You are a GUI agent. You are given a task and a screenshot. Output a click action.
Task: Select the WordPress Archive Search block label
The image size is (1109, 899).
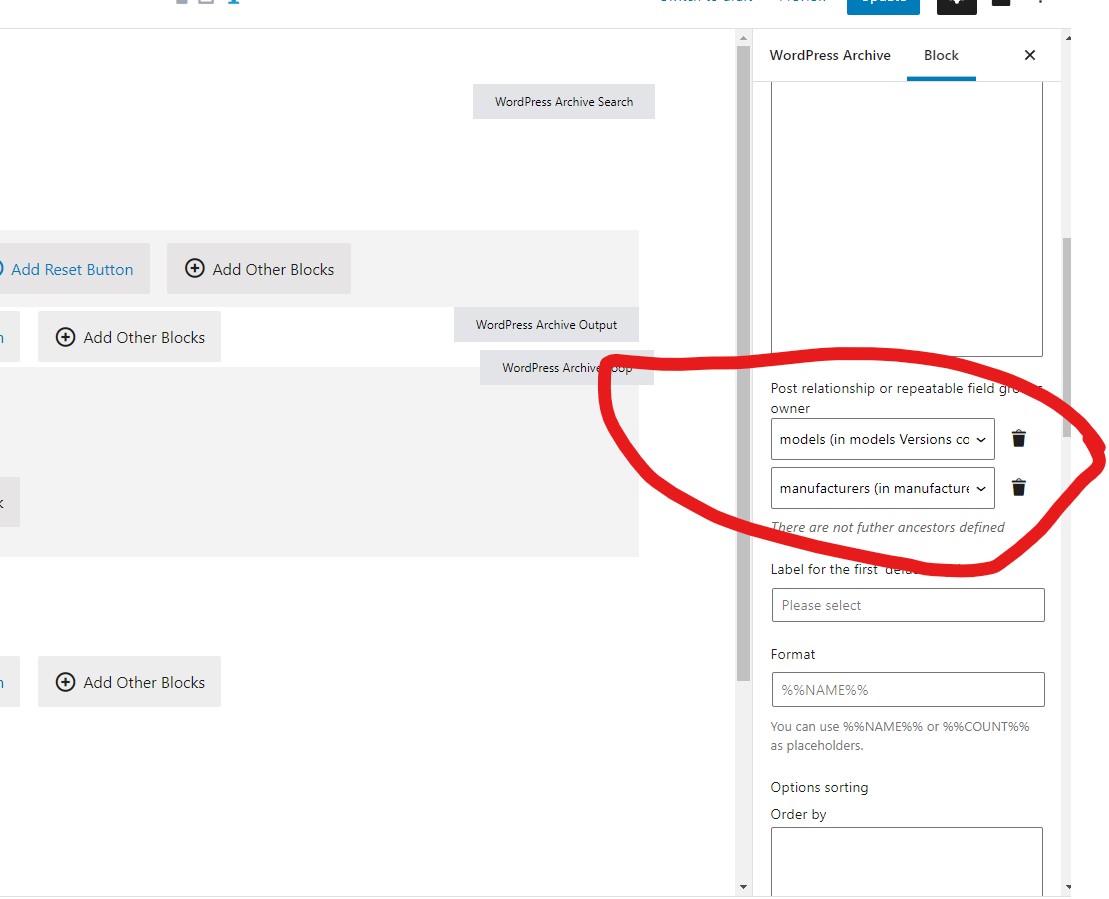564,102
